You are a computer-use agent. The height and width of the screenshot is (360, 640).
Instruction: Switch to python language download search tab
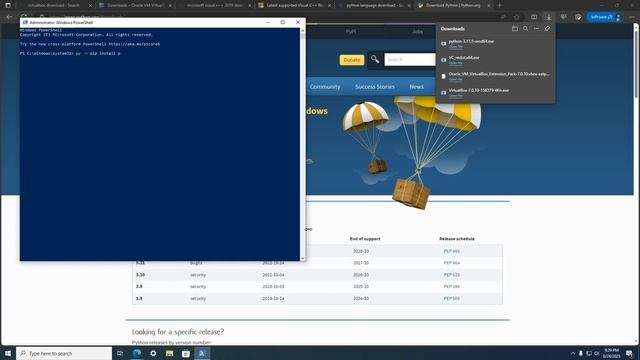pos(374,5)
